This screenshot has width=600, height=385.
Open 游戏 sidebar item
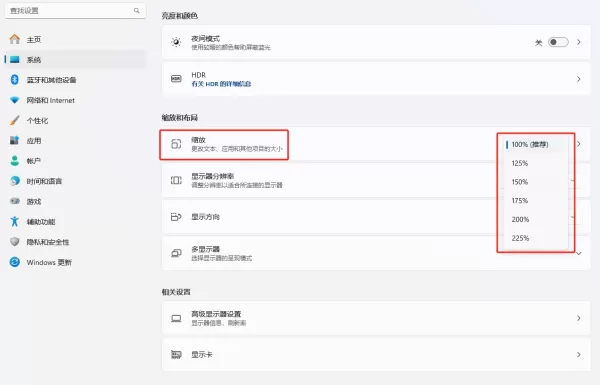[x=75, y=201]
